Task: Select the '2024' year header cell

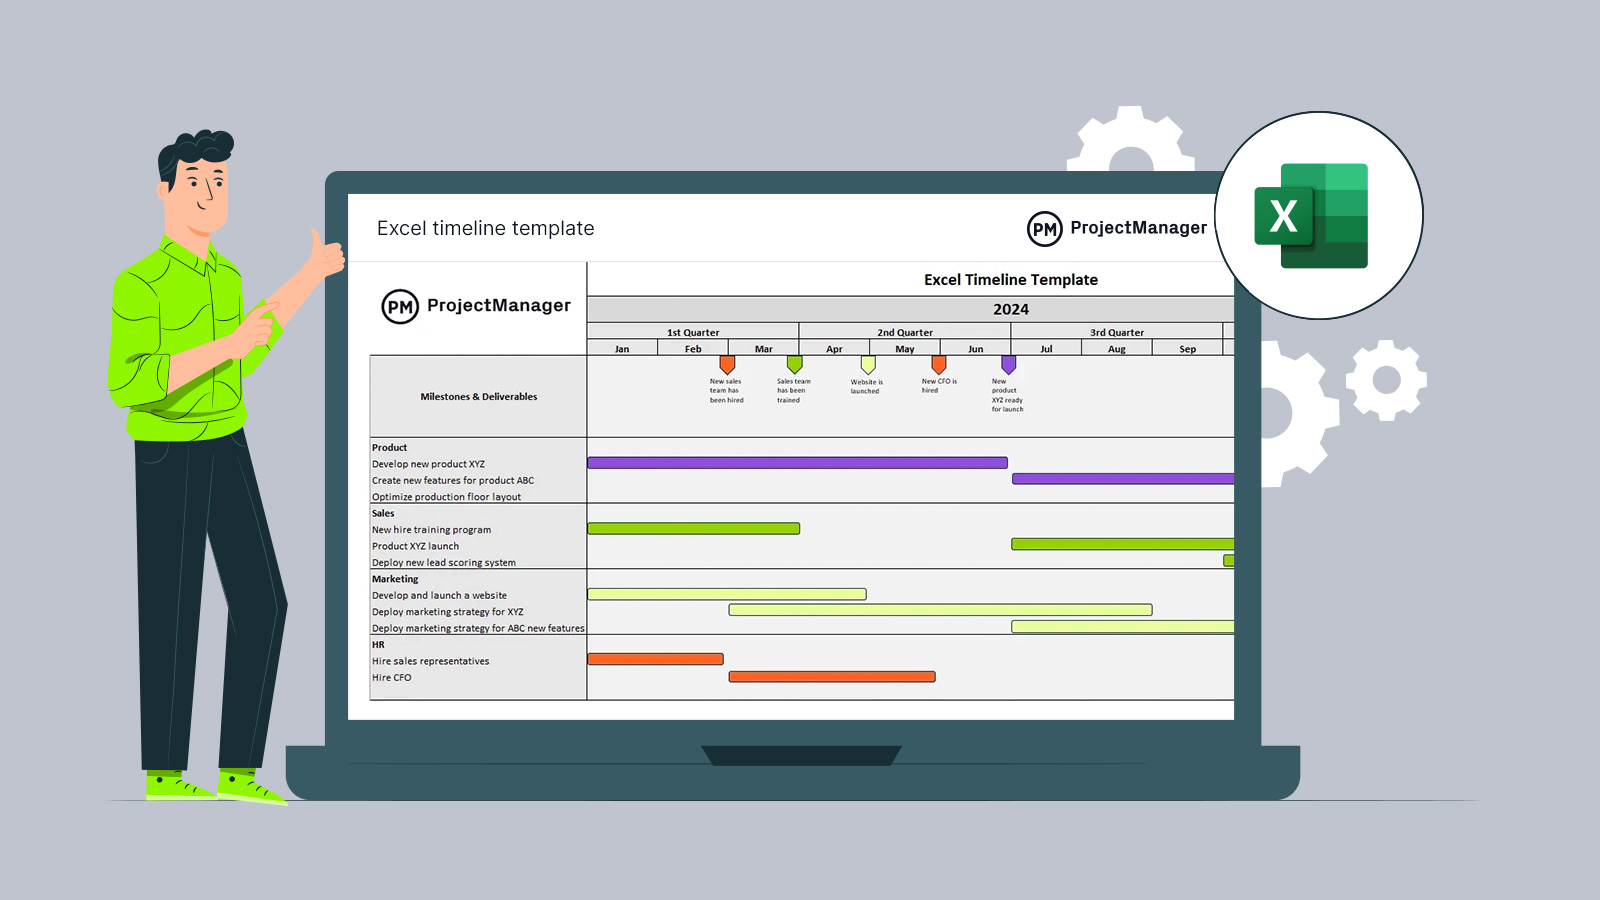Action: point(1010,309)
